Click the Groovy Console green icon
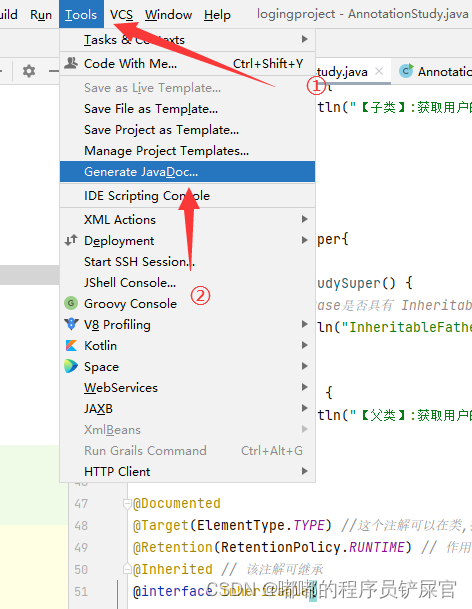Viewport: 472px width, 609px height. point(71,303)
